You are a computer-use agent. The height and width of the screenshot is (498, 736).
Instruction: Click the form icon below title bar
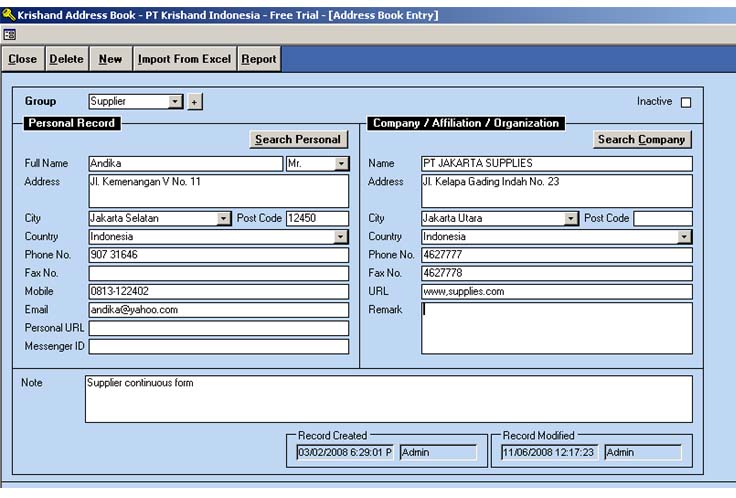pos(9,34)
